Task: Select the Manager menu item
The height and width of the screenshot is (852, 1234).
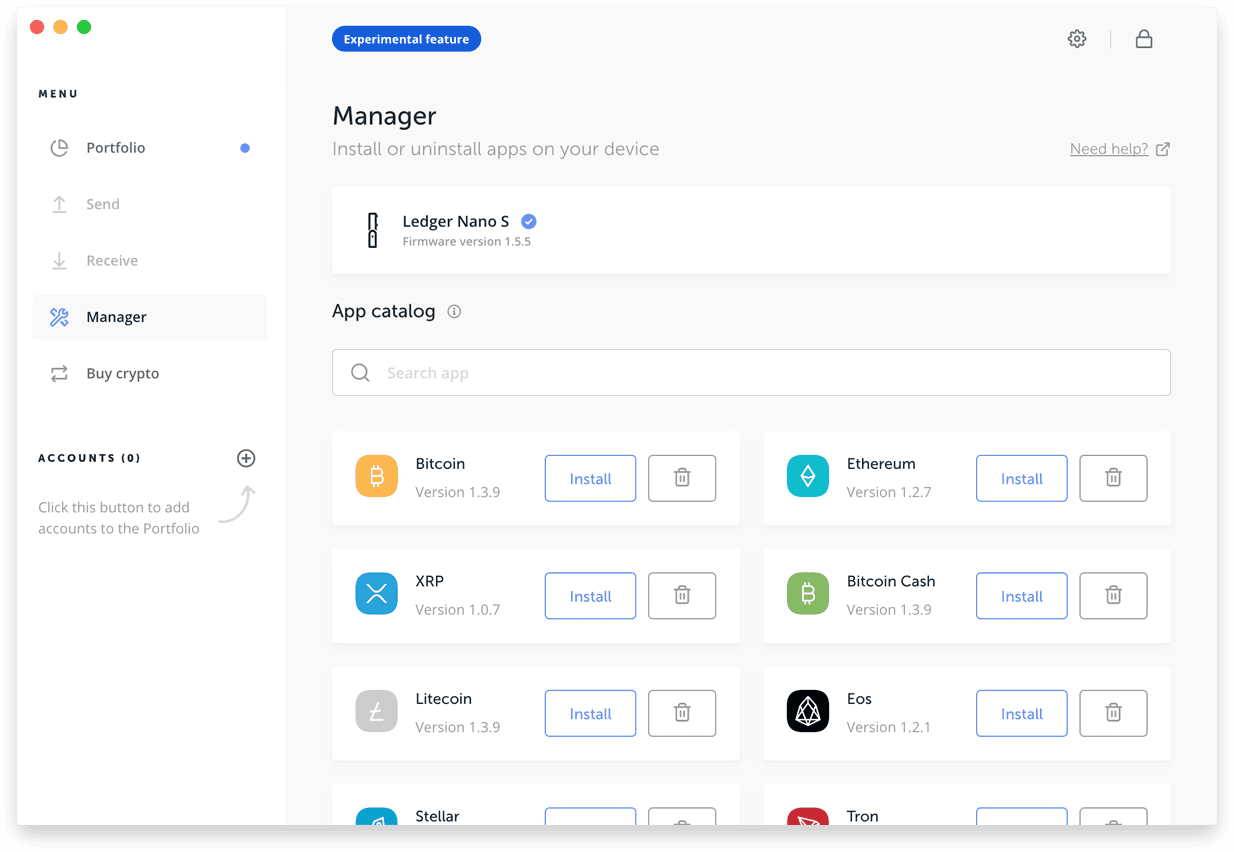Action: (x=150, y=317)
